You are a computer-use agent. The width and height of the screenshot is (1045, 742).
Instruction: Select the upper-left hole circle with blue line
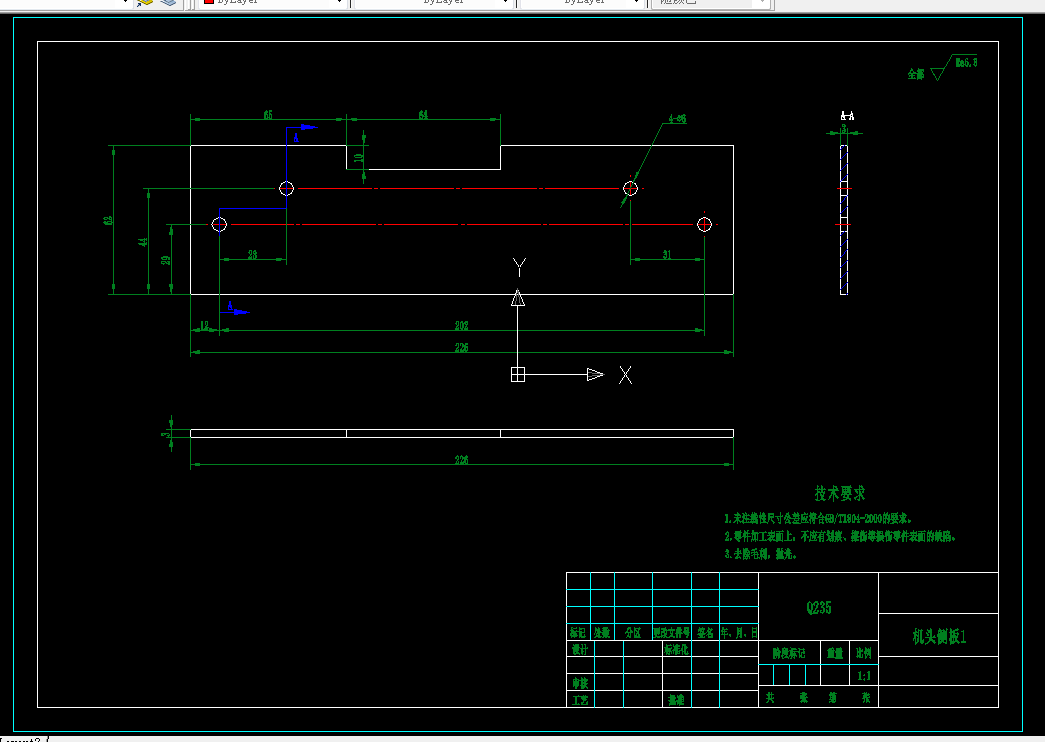click(x=287, y=189)
